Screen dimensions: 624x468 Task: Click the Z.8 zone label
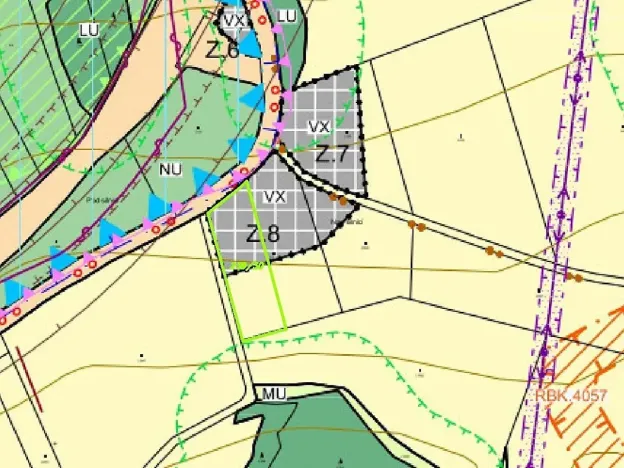coord(263,234)
